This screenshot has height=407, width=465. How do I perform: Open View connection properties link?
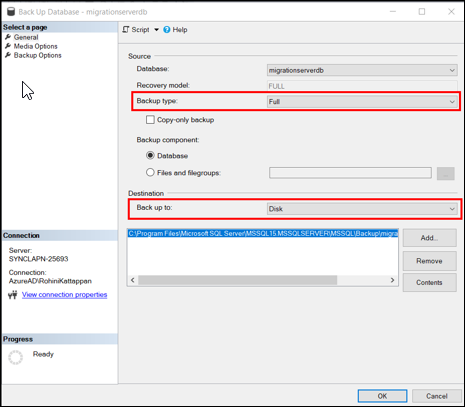[64, 295]
